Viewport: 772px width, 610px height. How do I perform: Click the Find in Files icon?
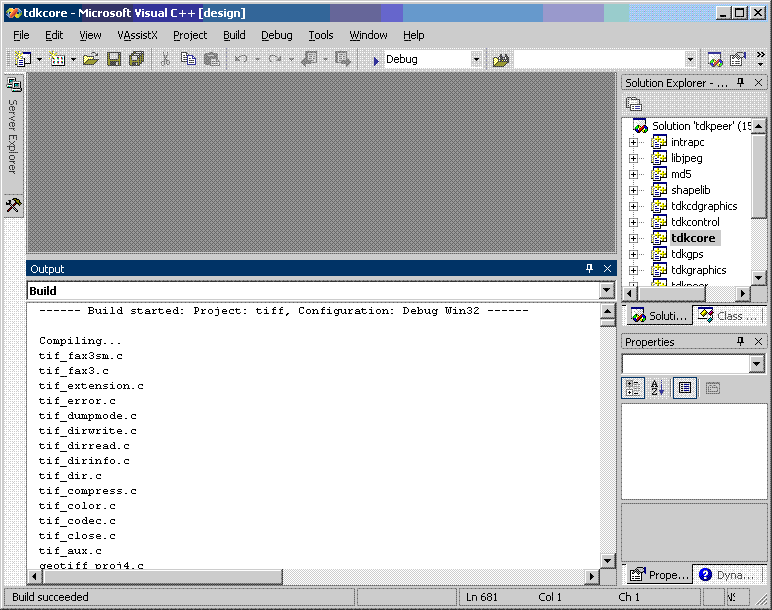(501, 60)
